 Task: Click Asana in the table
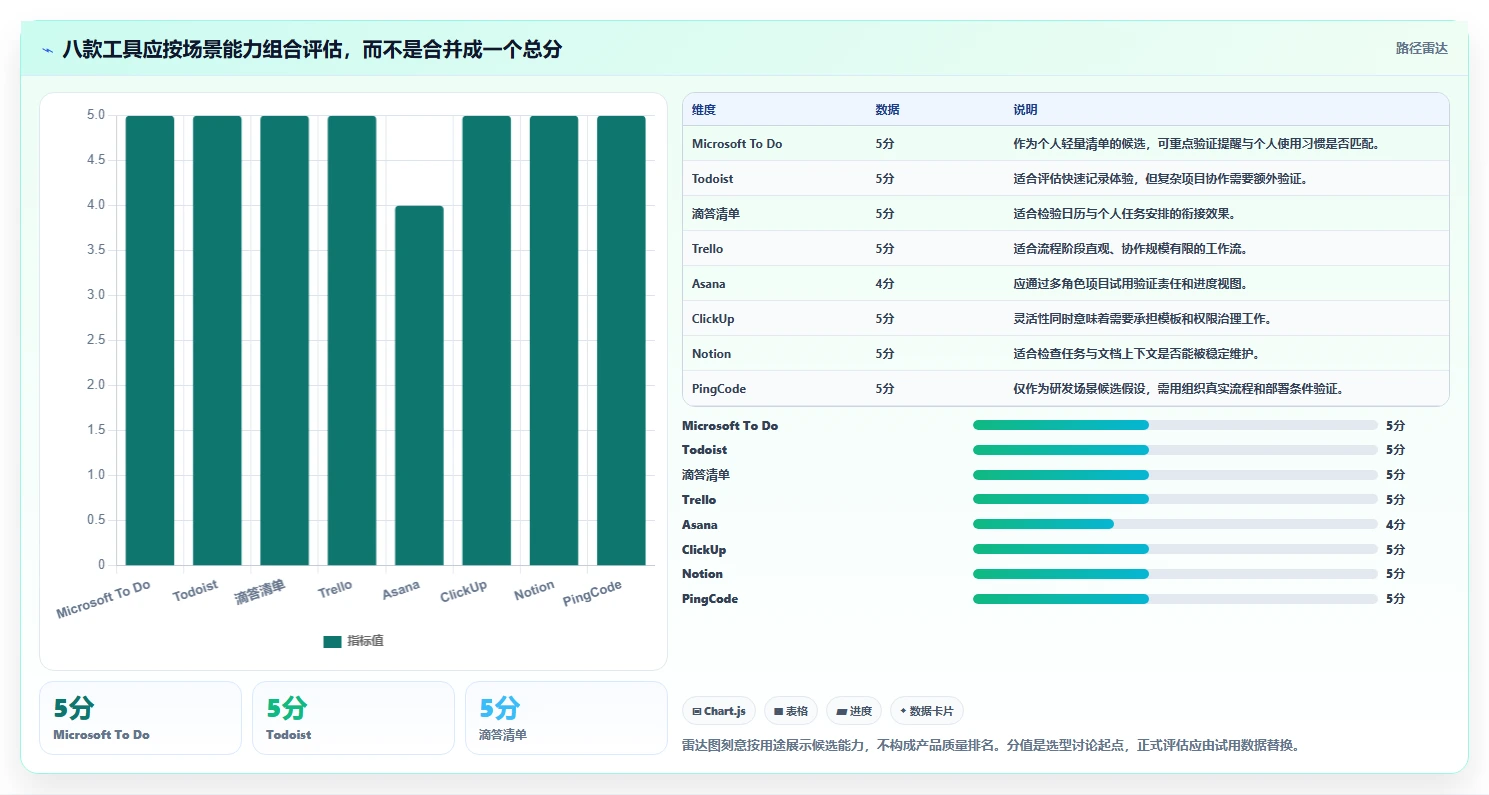tap(709, 284)
